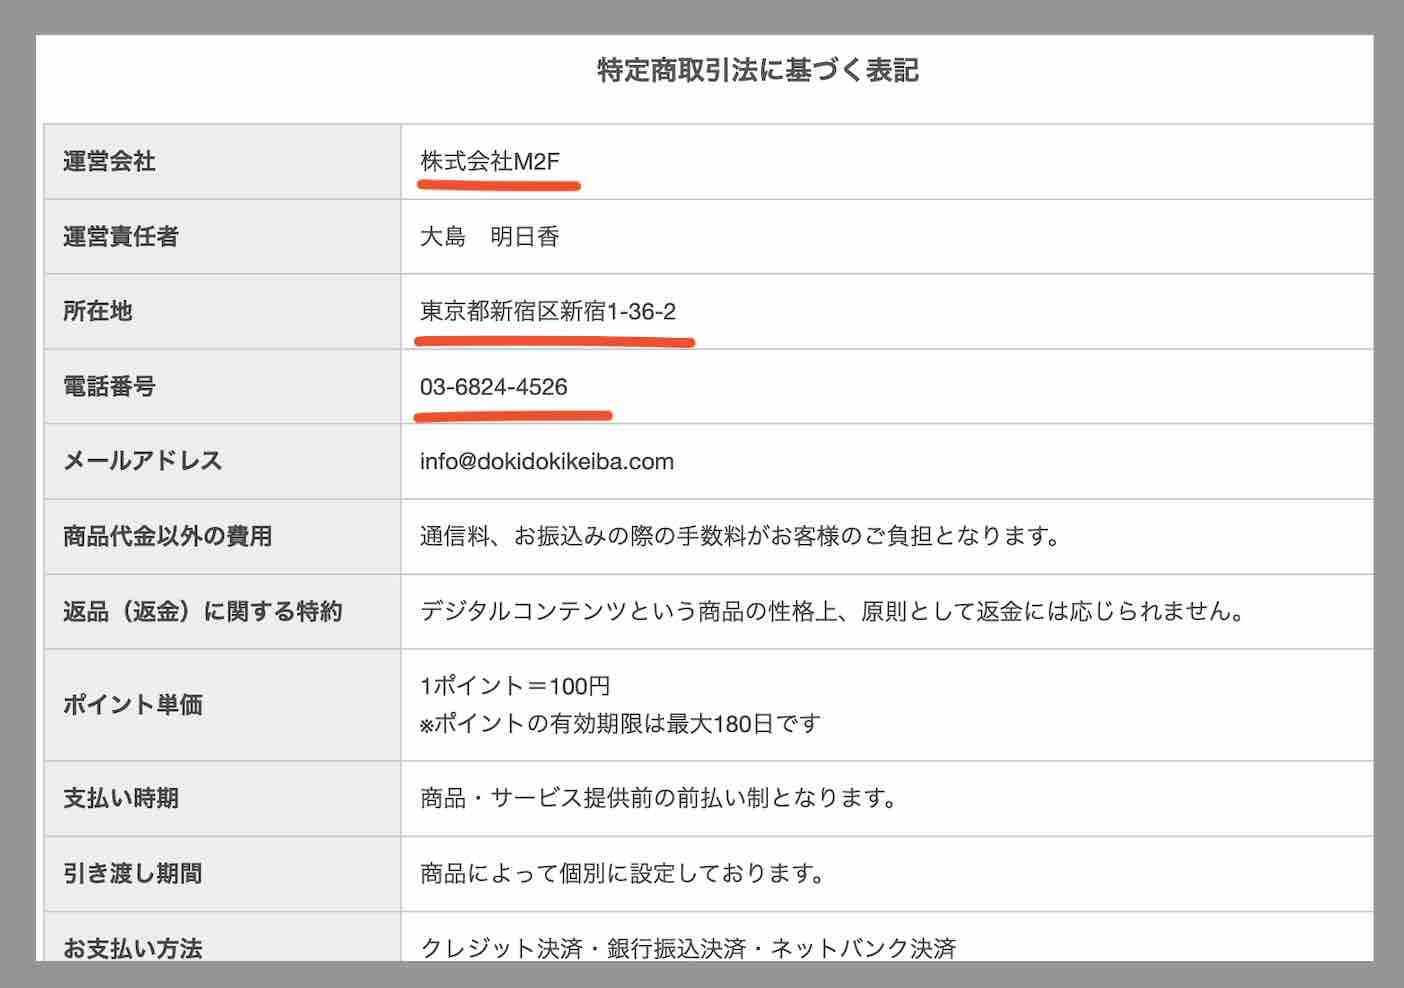The width and height of the screenshot is (1404, 988).
Task: Click the red underline beneath 株式会社M2F
Action: 499,184
